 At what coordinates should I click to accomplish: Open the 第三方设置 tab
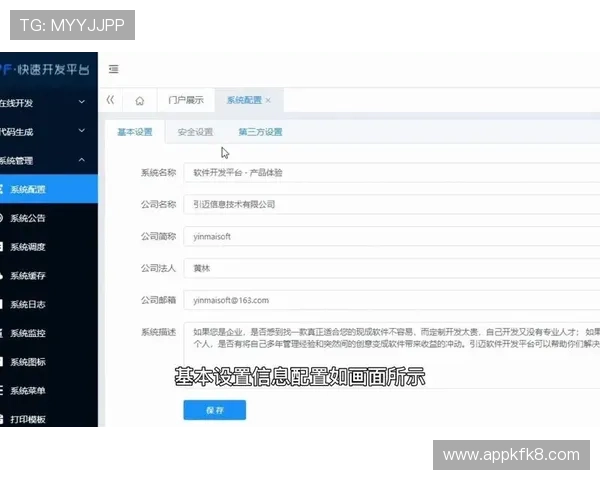260,132
